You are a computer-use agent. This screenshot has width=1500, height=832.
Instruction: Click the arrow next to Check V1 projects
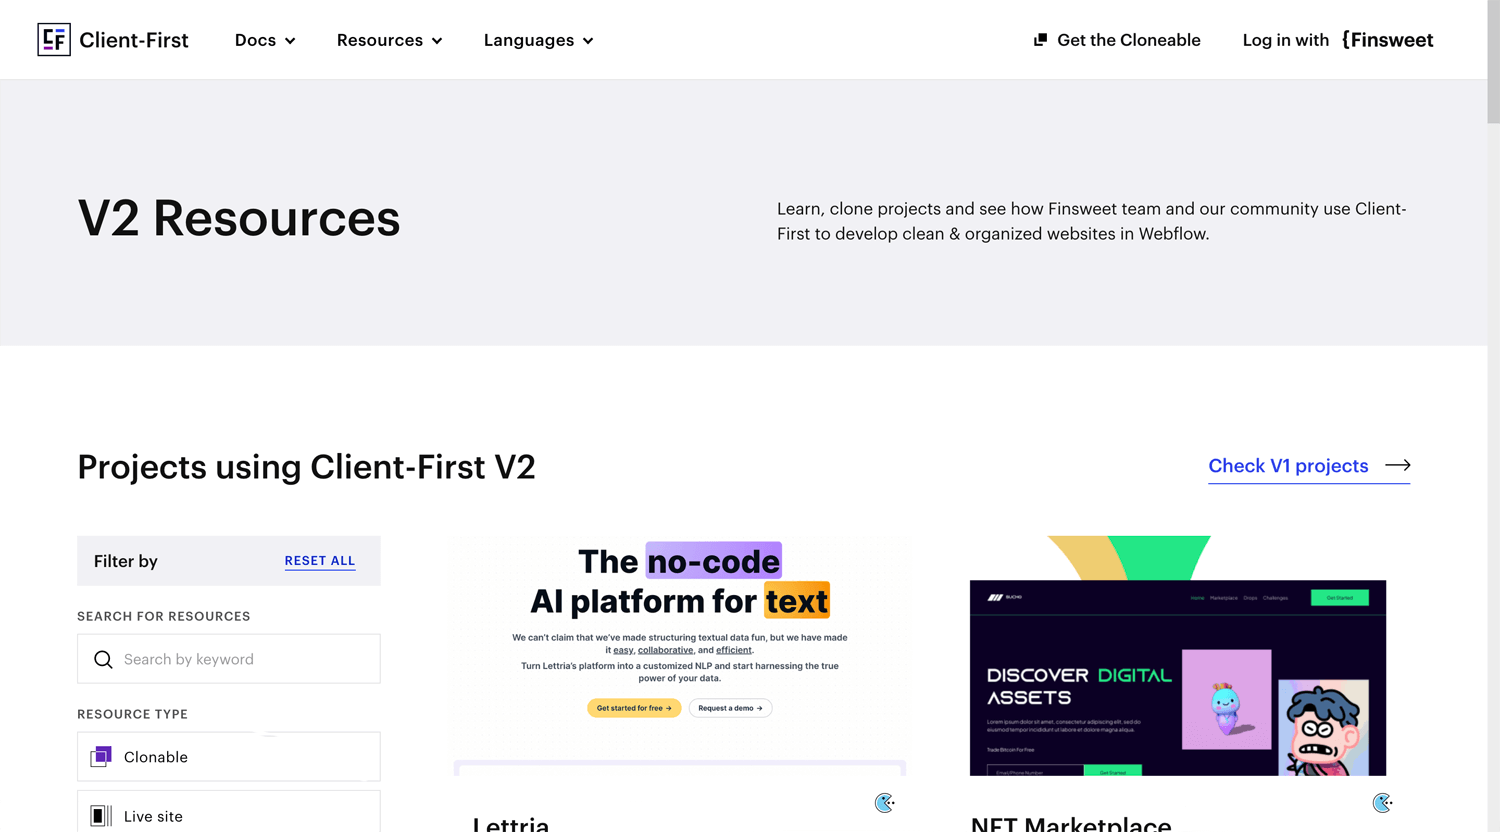coord(1398,465)
